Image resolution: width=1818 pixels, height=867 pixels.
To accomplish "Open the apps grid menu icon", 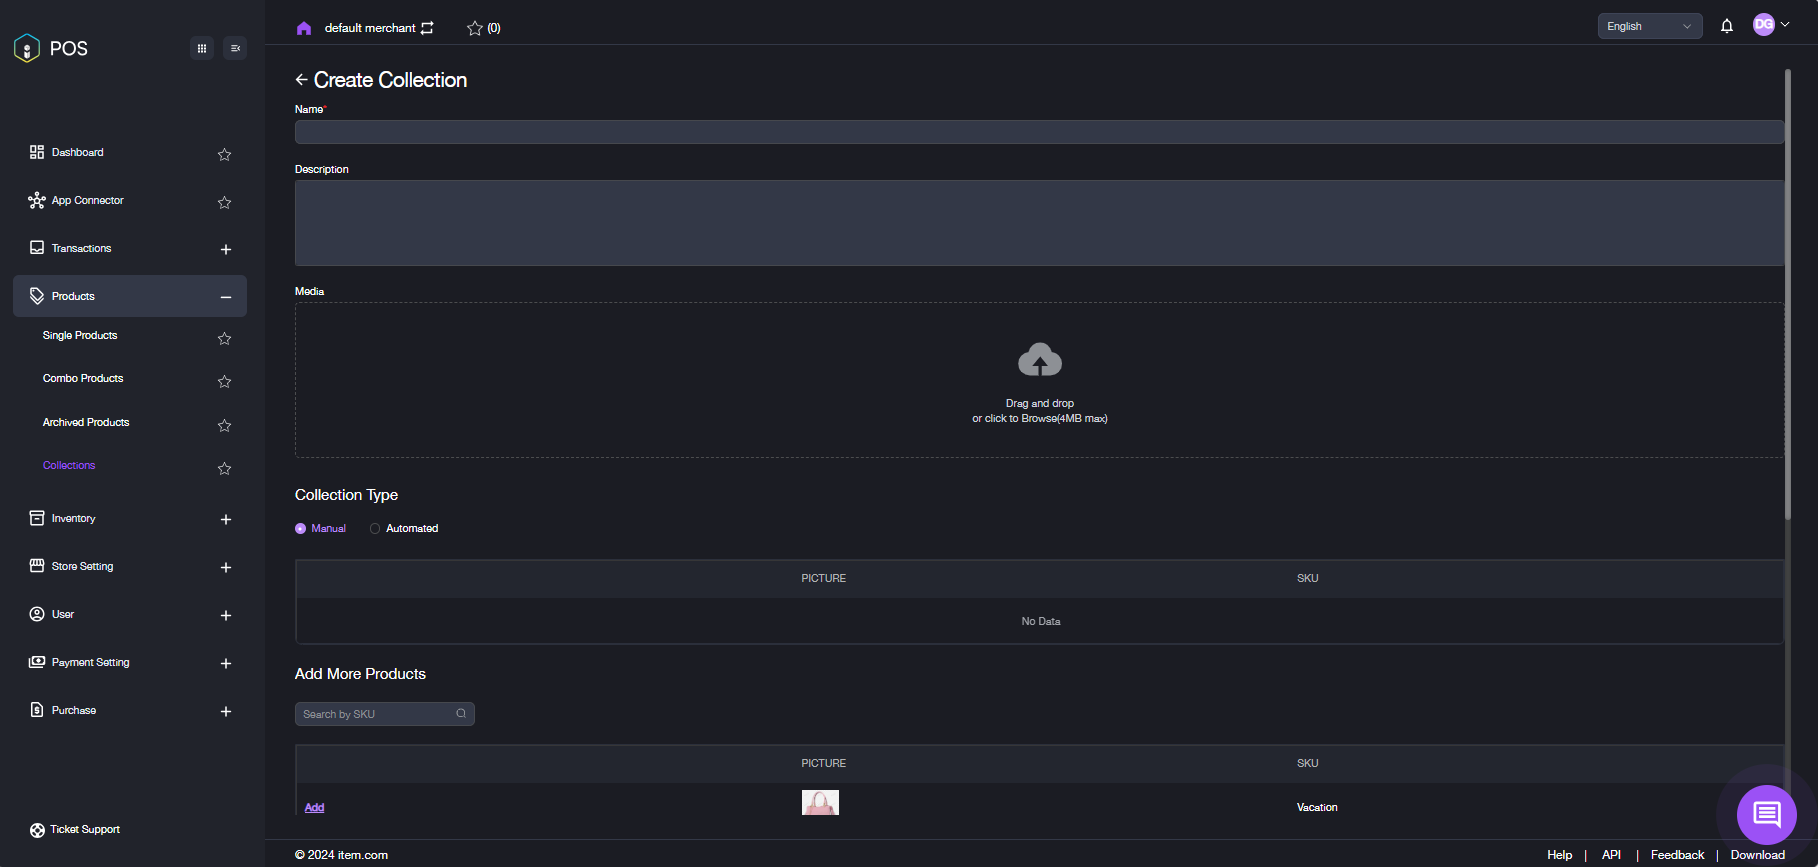I will pos(202,48).
